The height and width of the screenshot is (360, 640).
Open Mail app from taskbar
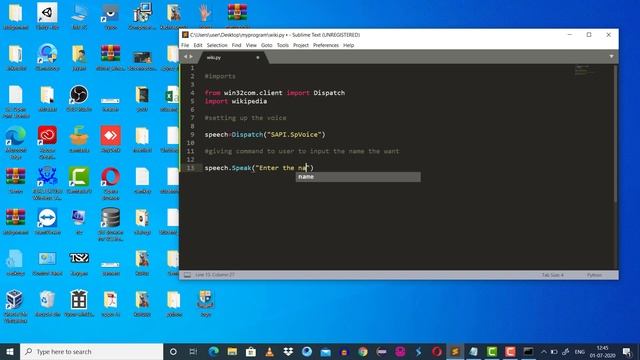point(325,351)
